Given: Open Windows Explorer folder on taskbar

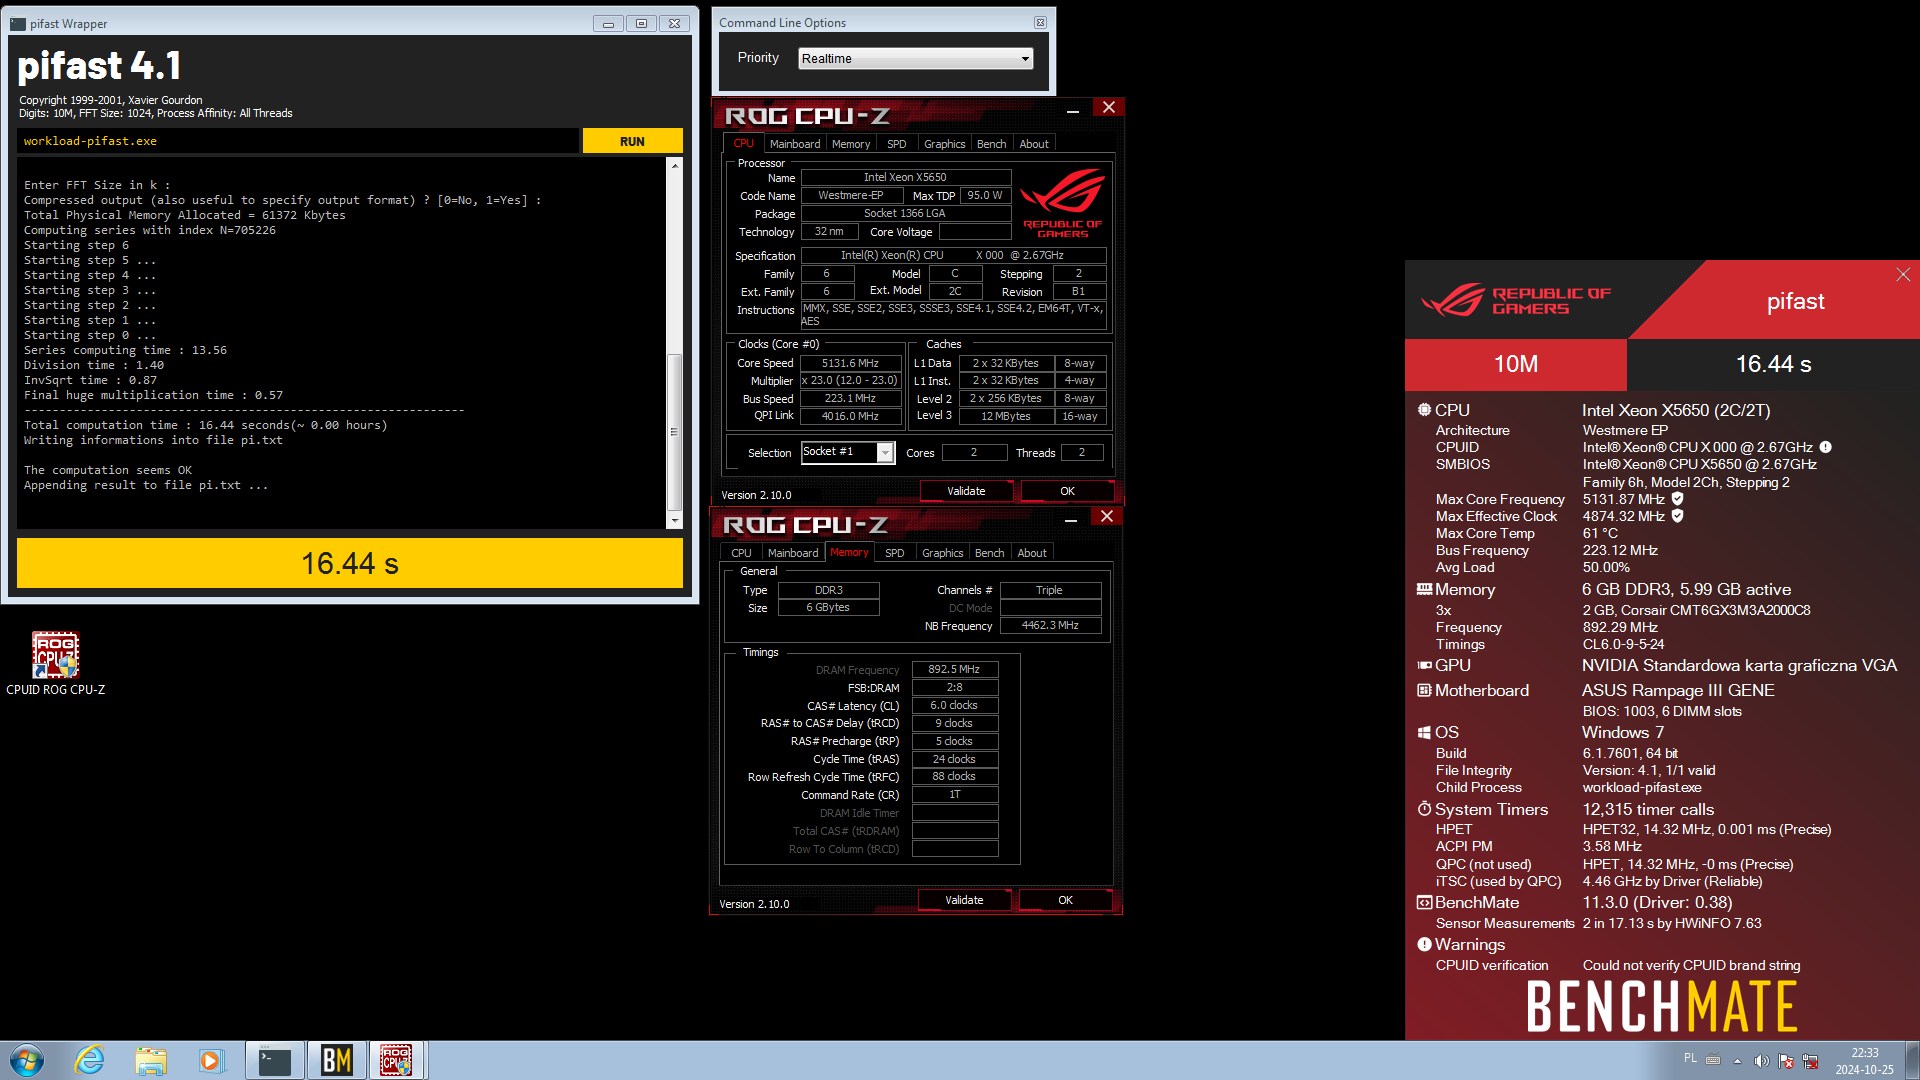Looking at the screenshot, I should click(151, 1060).
